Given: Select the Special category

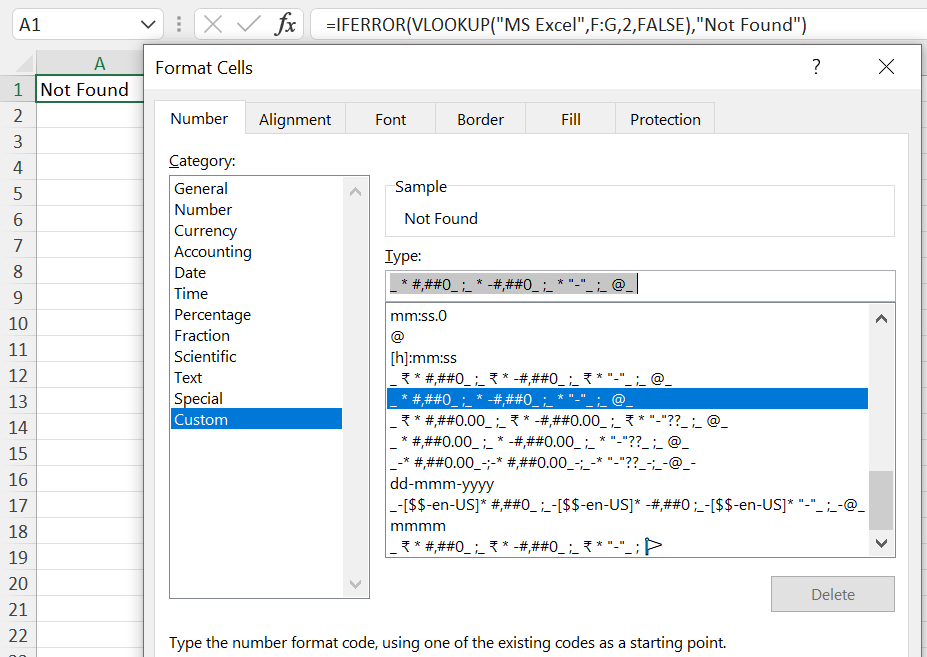Looking at the screenshot, I should point(256,398).
